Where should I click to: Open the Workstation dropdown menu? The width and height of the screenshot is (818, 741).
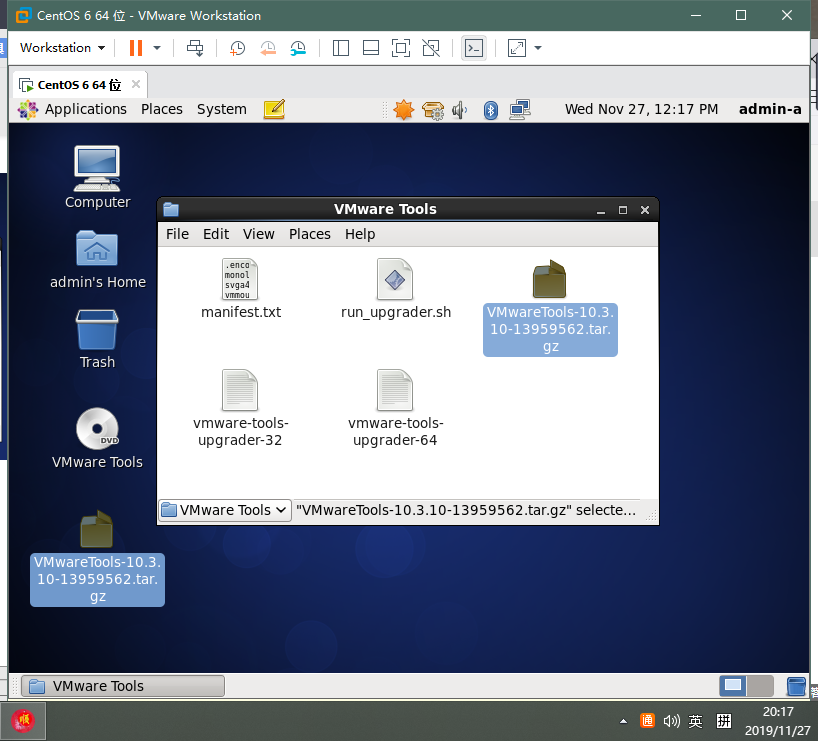click(63, 47)
